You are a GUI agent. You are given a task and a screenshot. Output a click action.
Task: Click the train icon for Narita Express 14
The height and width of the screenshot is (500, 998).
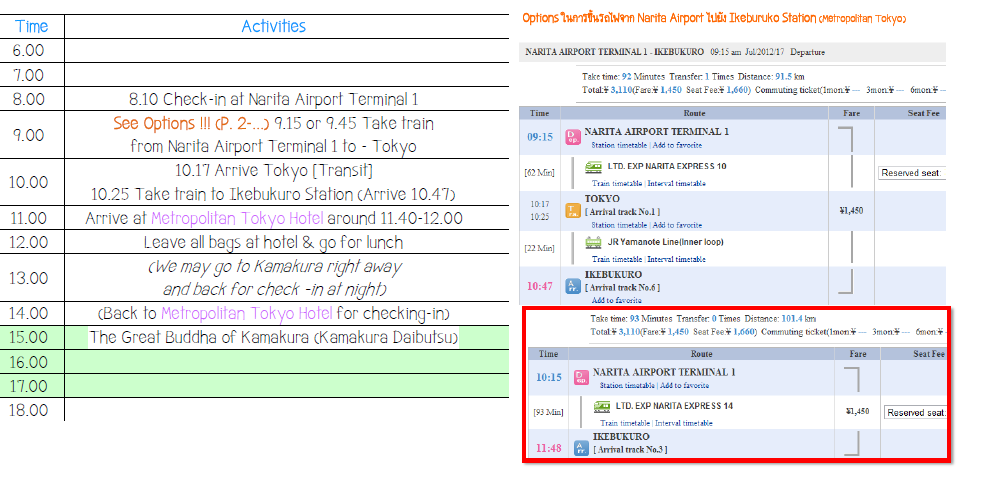(x=601, y=406)
